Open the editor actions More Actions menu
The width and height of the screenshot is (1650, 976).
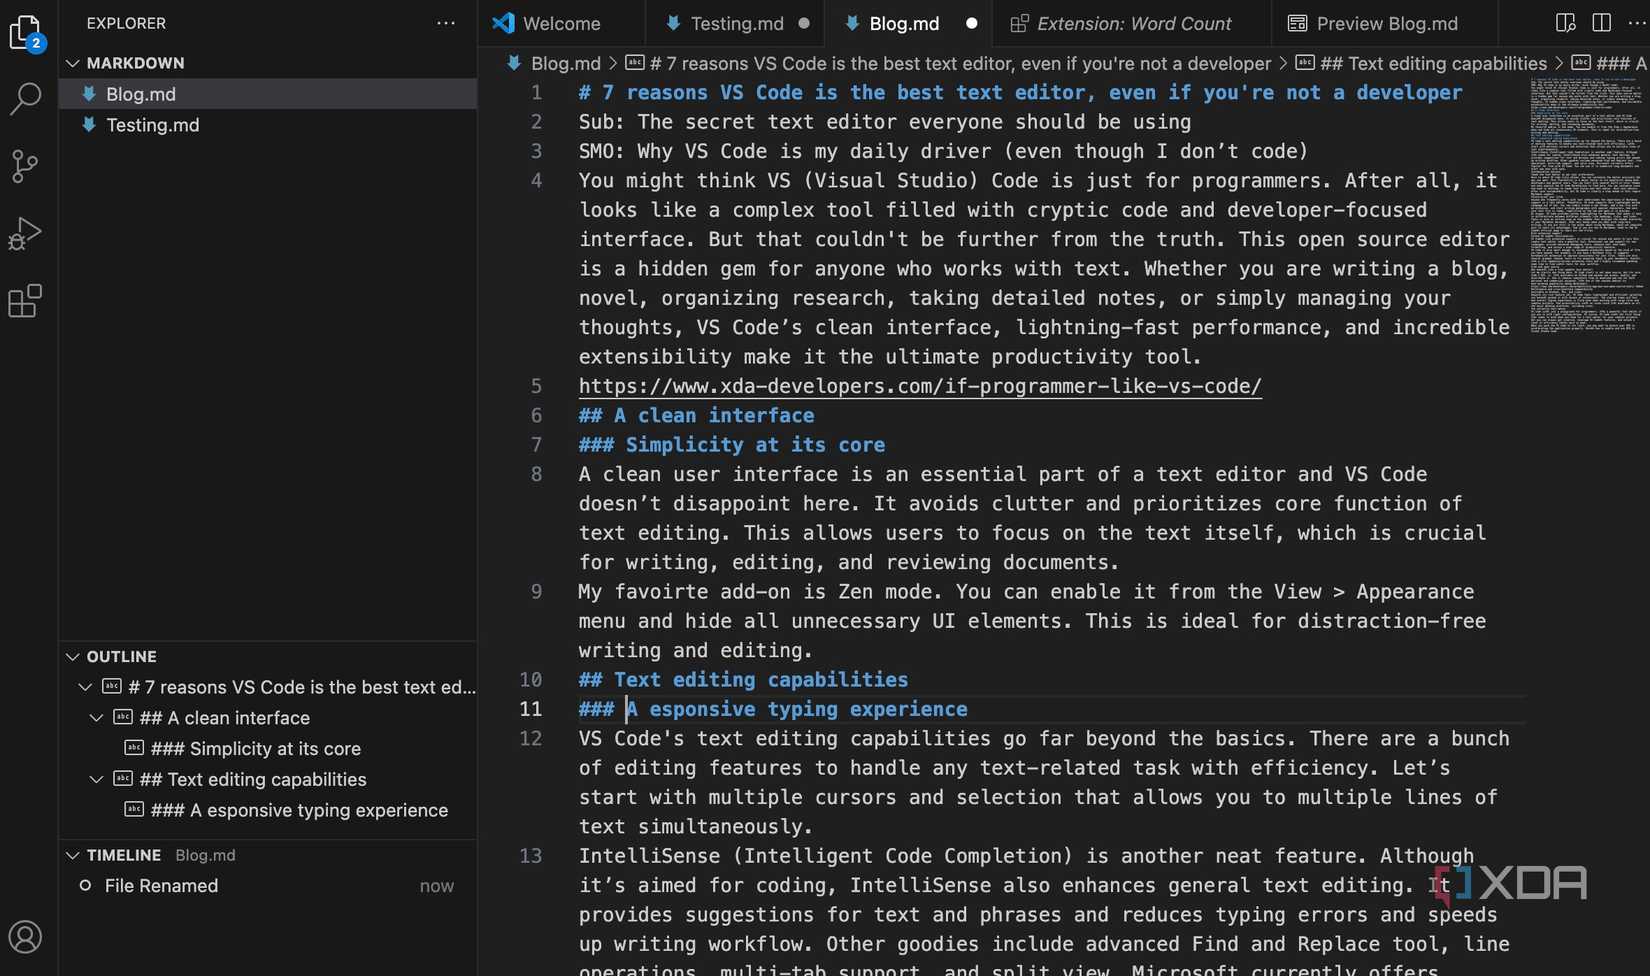pos(1637,22)
